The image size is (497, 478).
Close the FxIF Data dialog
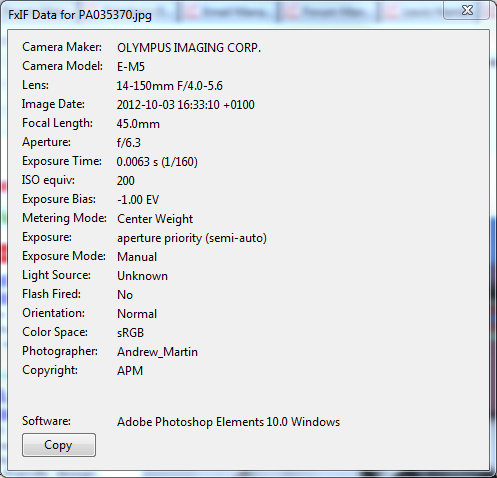(x=466, y=10)
